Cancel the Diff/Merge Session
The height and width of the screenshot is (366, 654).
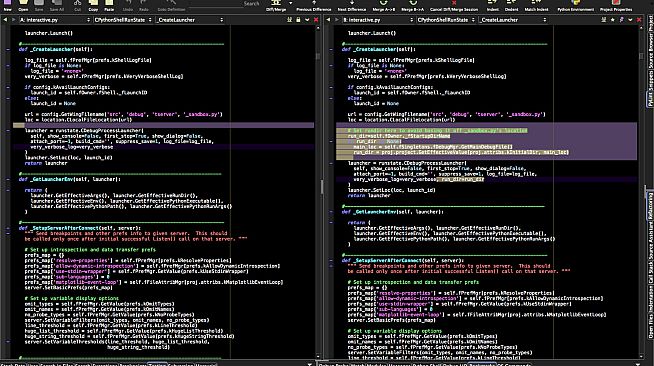(454, 5)
